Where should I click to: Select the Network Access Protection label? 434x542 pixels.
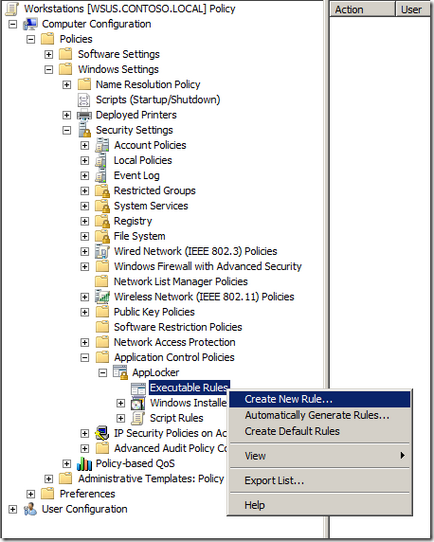click(174, 342)
